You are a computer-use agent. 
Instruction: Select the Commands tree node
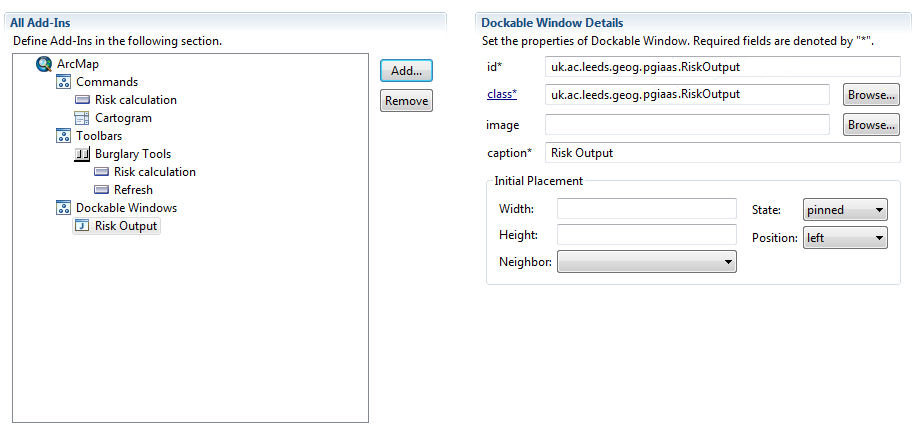[107, 82]
